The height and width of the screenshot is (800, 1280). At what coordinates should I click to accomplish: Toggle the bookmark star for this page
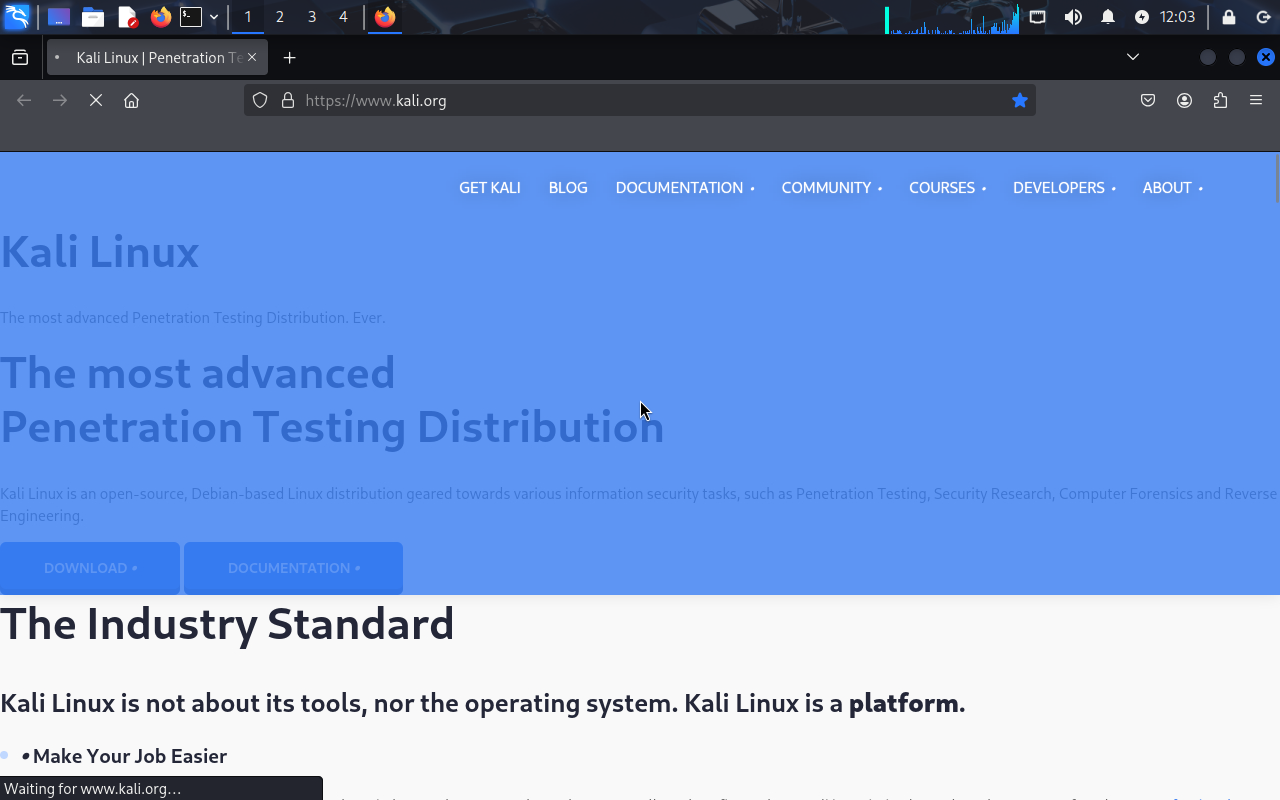[1020, 100]
